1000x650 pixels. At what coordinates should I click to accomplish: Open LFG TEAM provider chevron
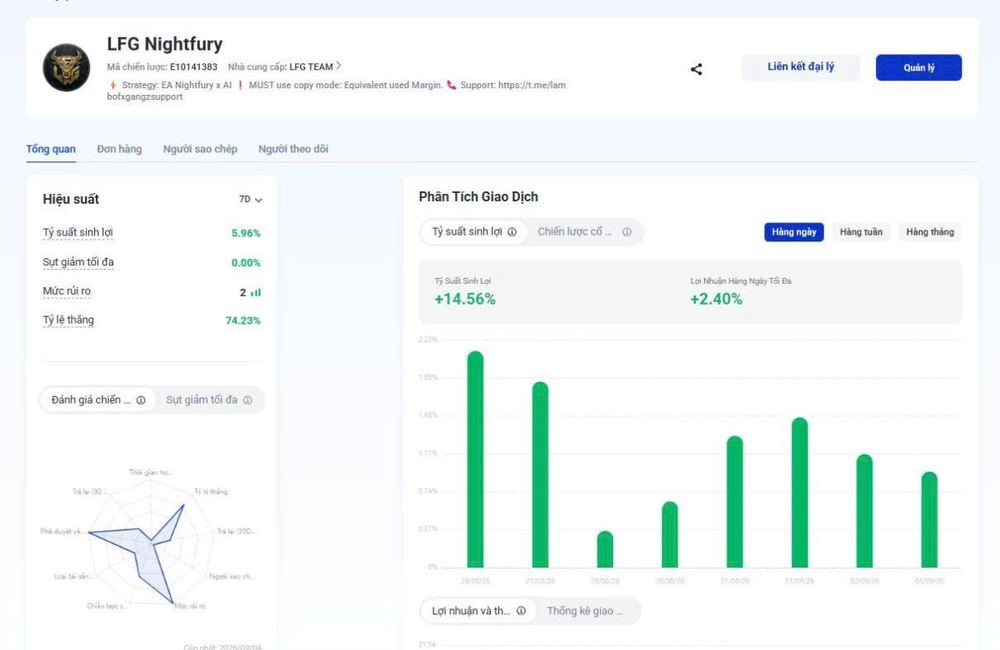click(x=339, y=66)
